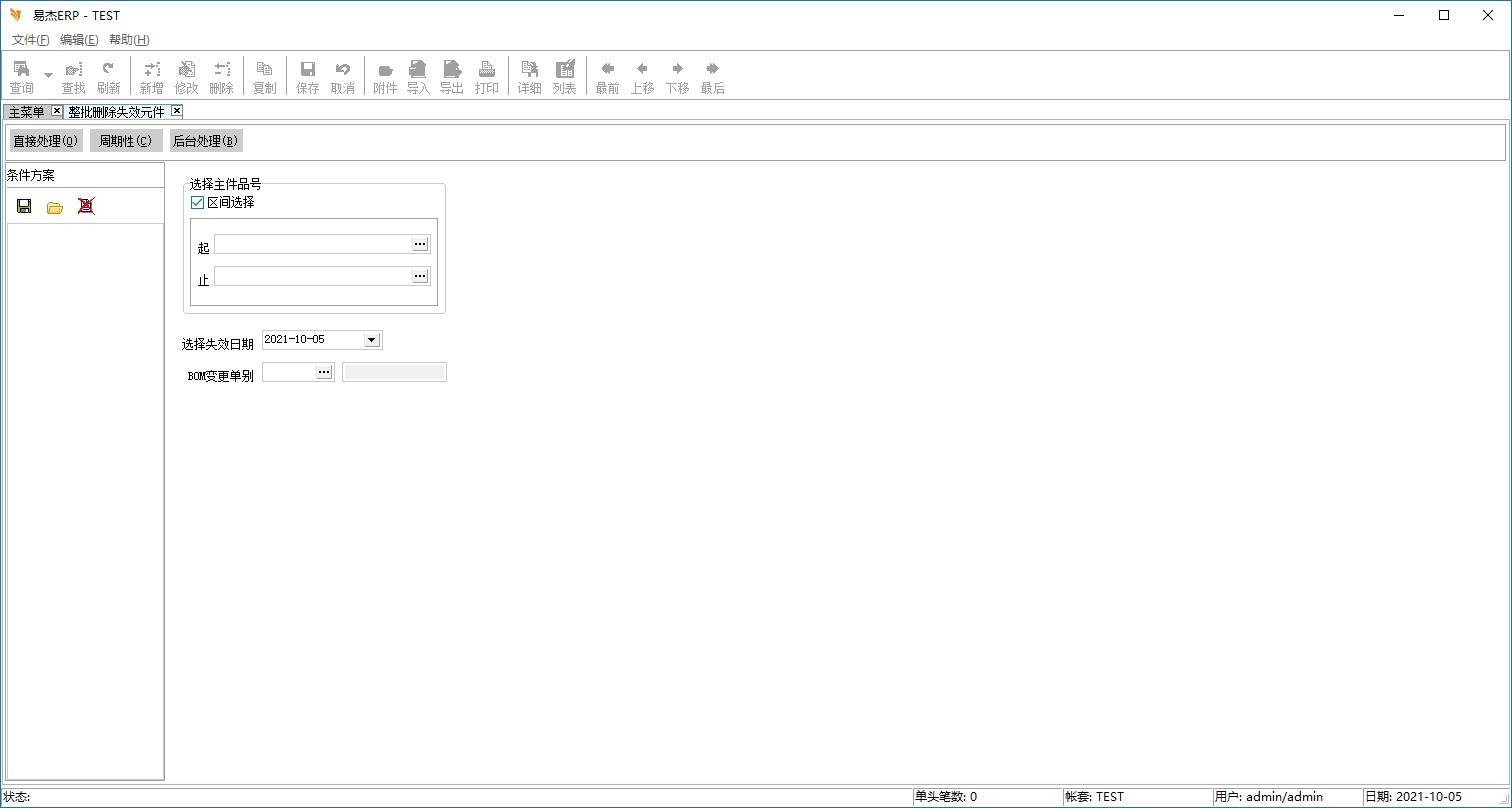
Task: Open the 查询 dropdown arrow in toolbar
Action: [48, 75]
